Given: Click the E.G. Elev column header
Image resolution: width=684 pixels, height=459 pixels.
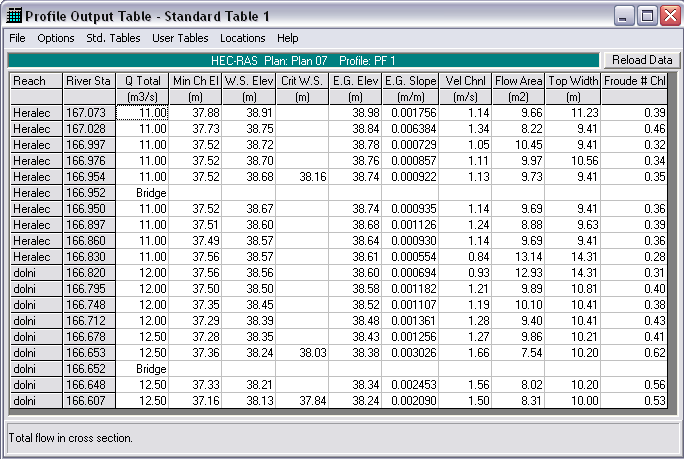Looking at the screenshot, I should pyautogui.click(x=355, y=81).
